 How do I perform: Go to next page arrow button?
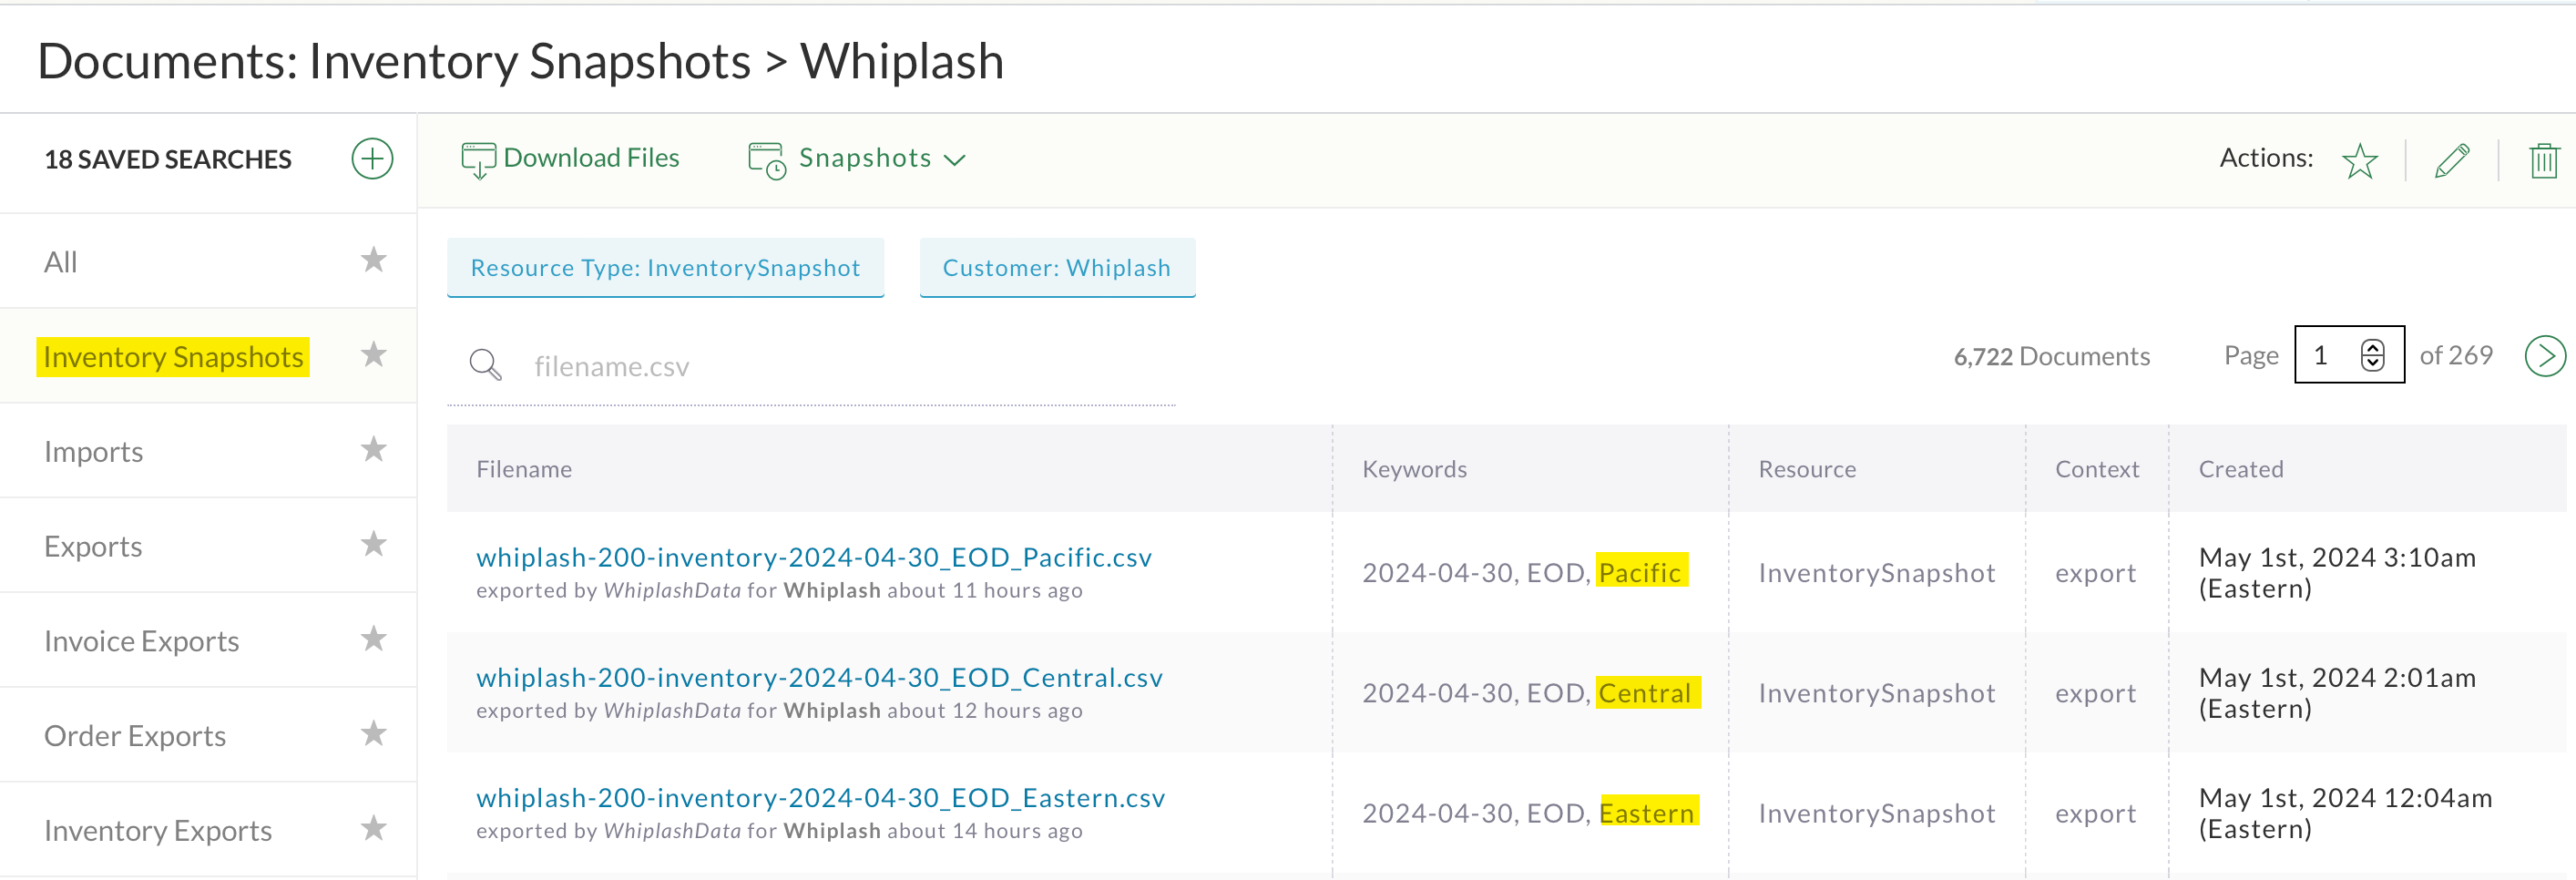(2544, 356)
